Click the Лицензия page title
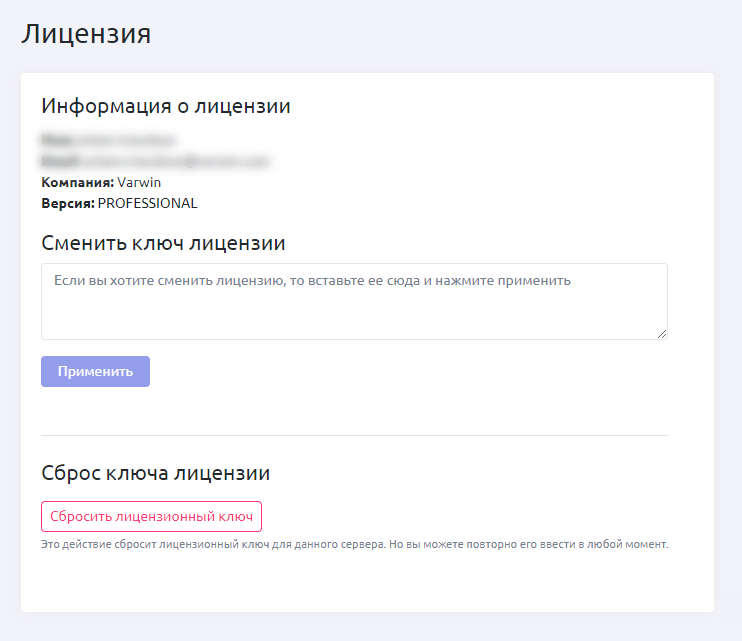This screenshot has width=742, height=641. point(86,33)
